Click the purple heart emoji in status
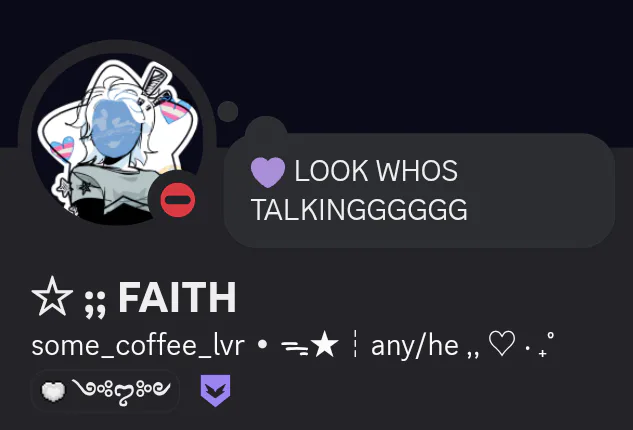 pyautogui.click(x=268, y=172)
